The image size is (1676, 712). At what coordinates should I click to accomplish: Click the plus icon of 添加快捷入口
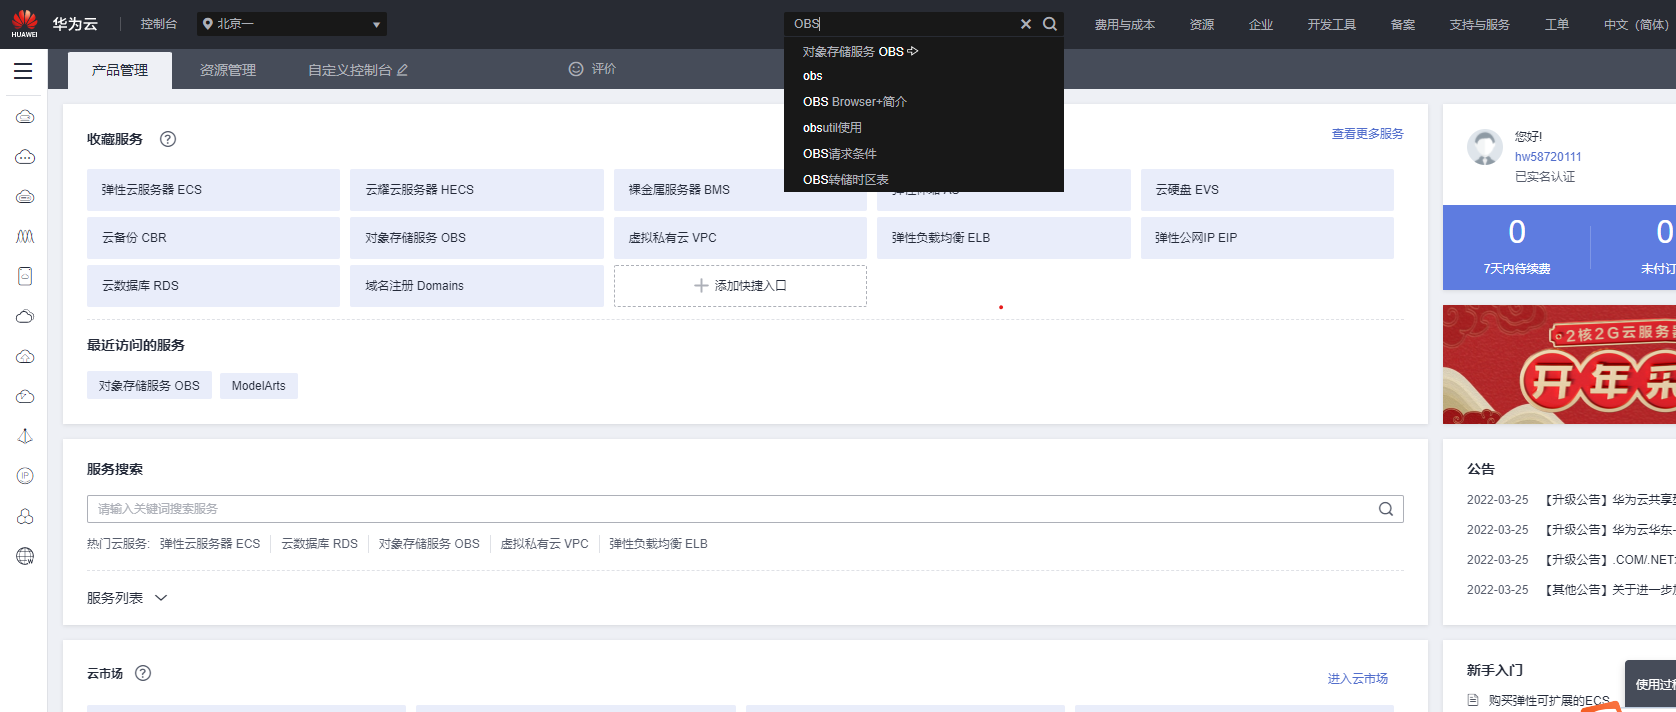click(x=701, y=286)
